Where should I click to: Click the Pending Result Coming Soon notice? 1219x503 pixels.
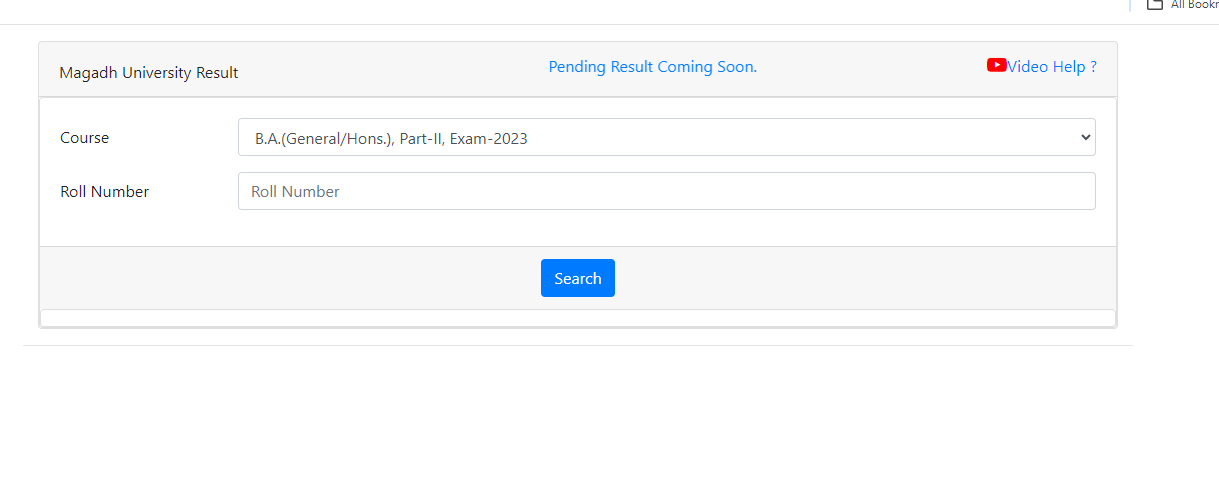[652, 67]
